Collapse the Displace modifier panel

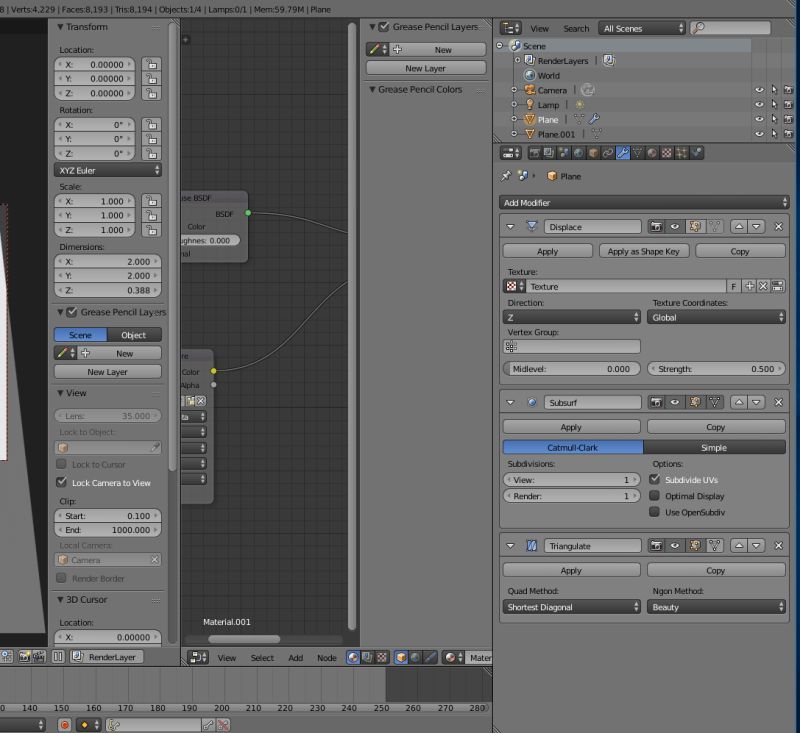510,226
